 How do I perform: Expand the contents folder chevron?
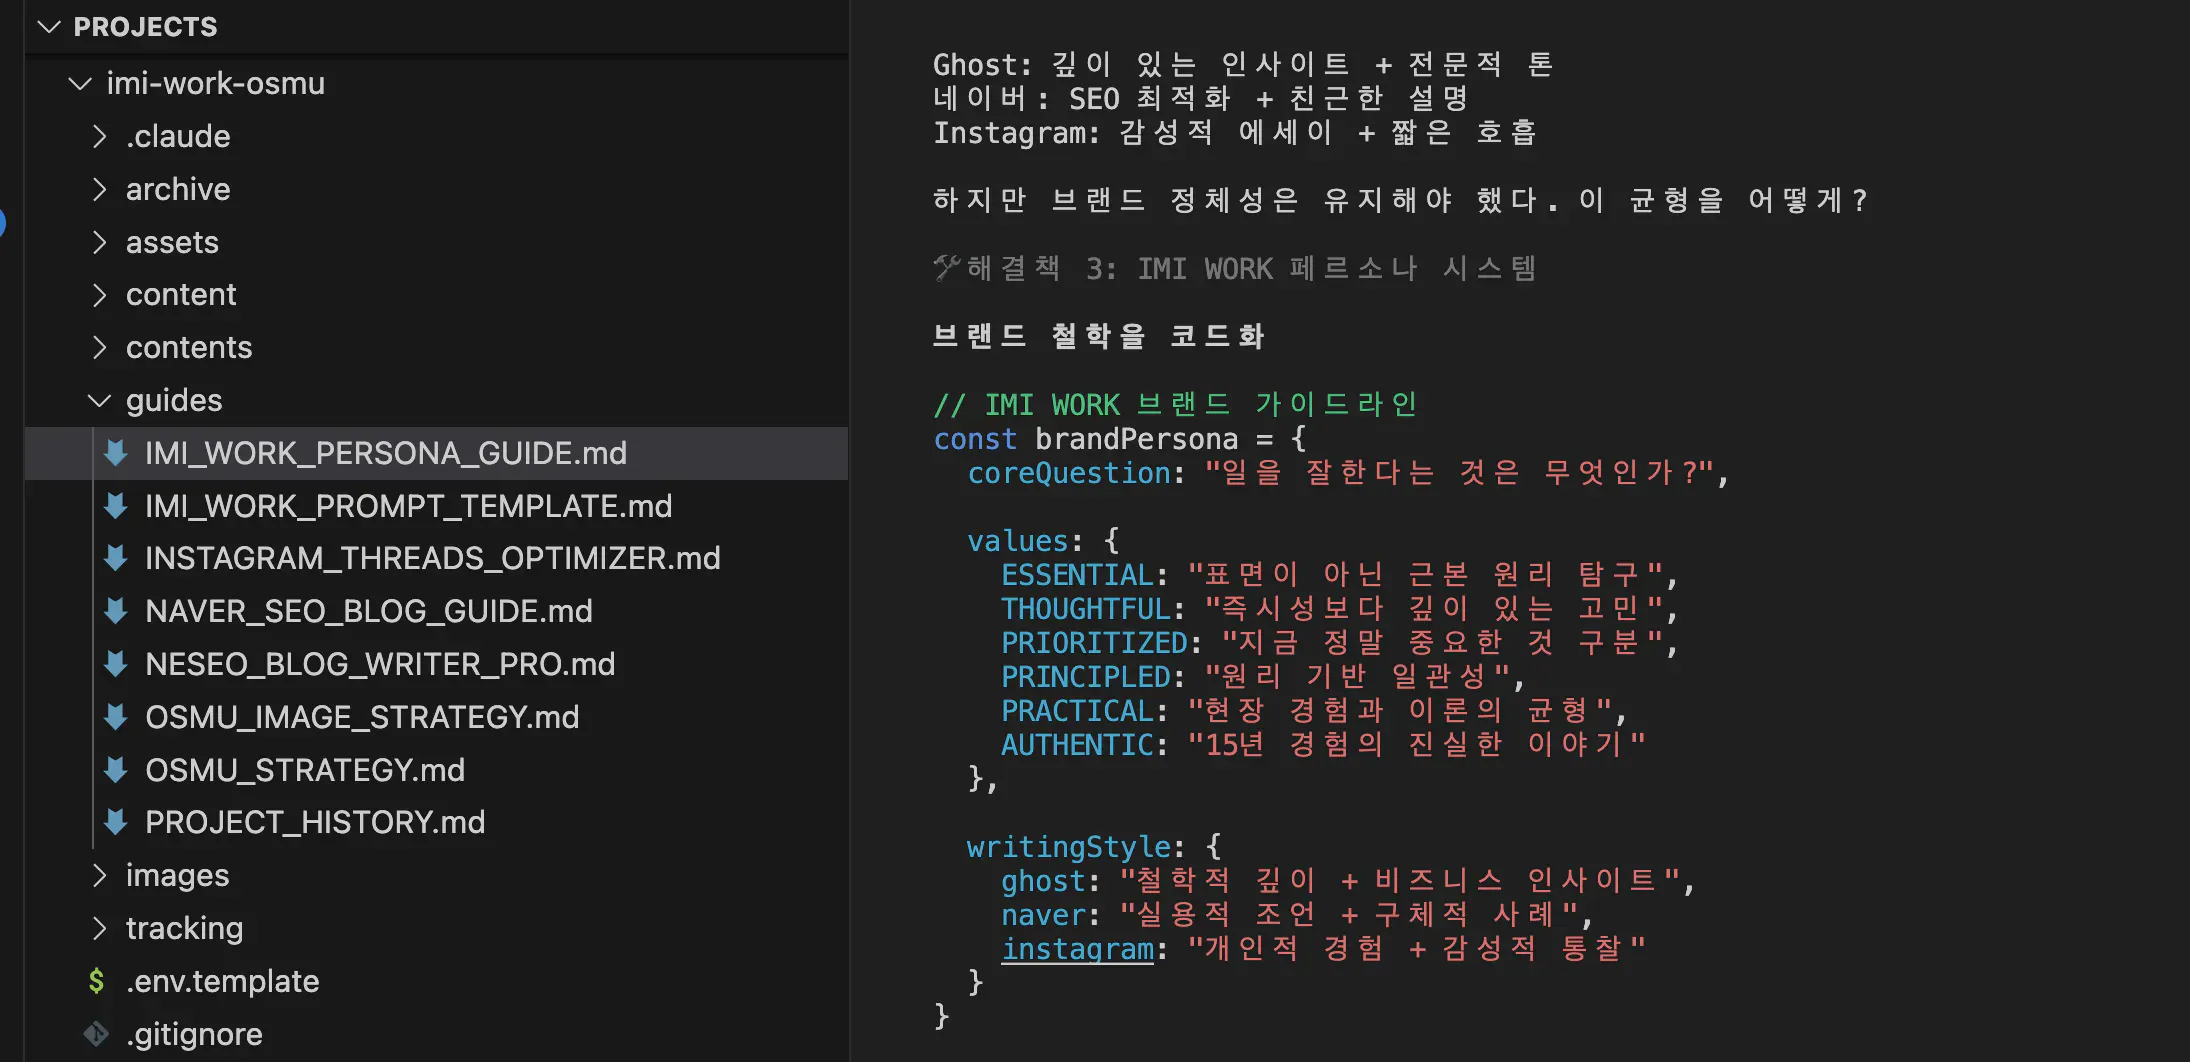(99, 347)
